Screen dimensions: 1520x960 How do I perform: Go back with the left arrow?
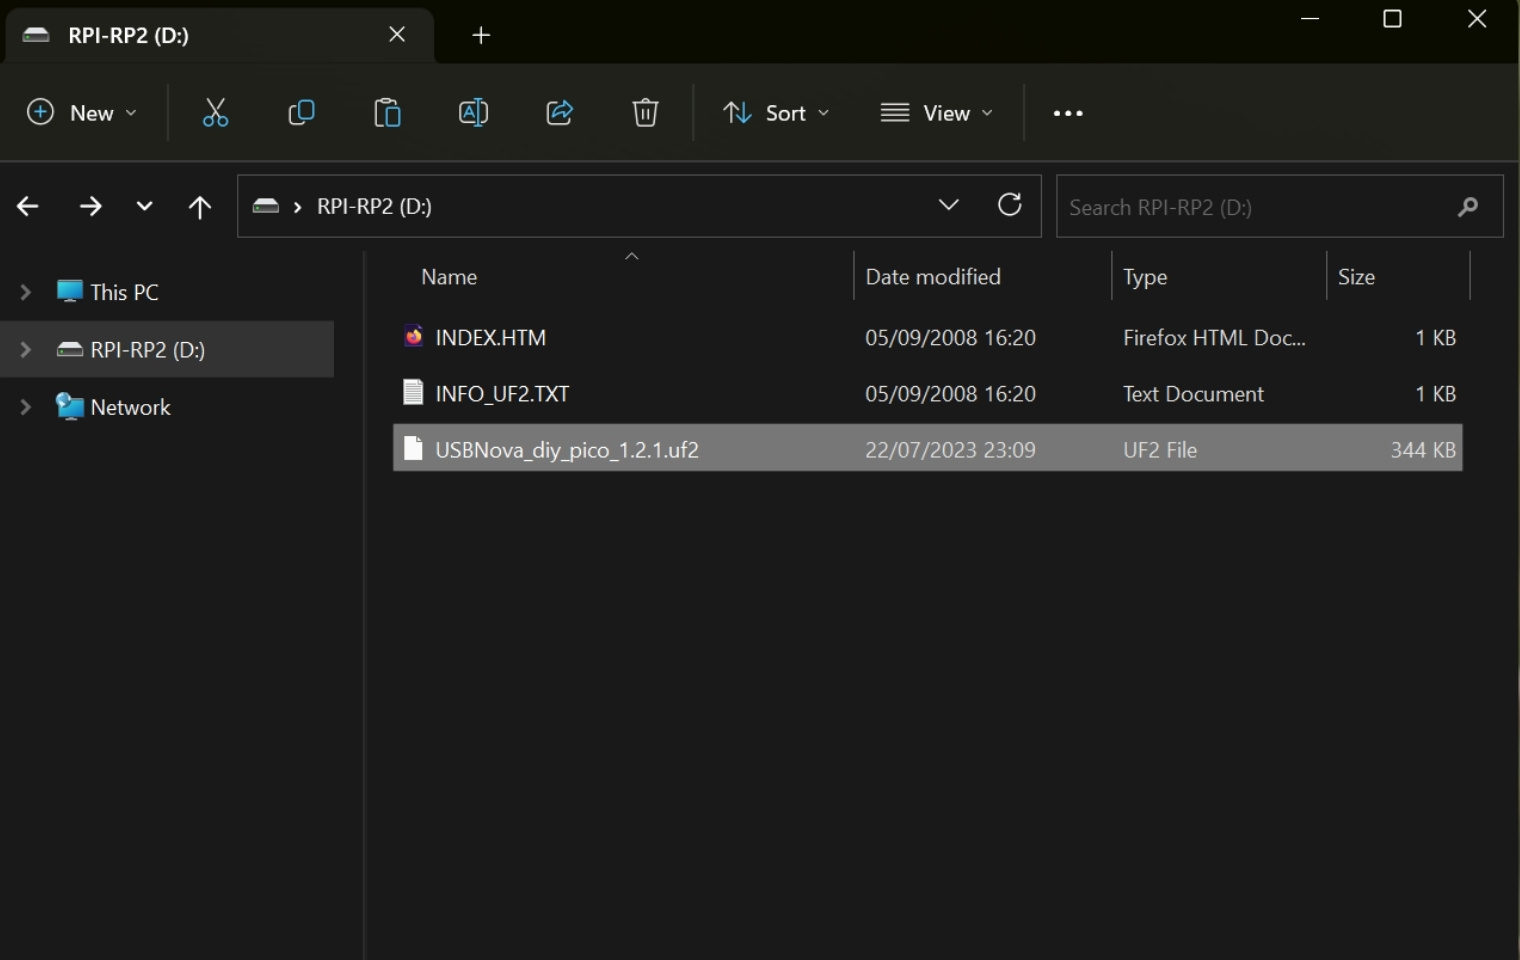28,207
